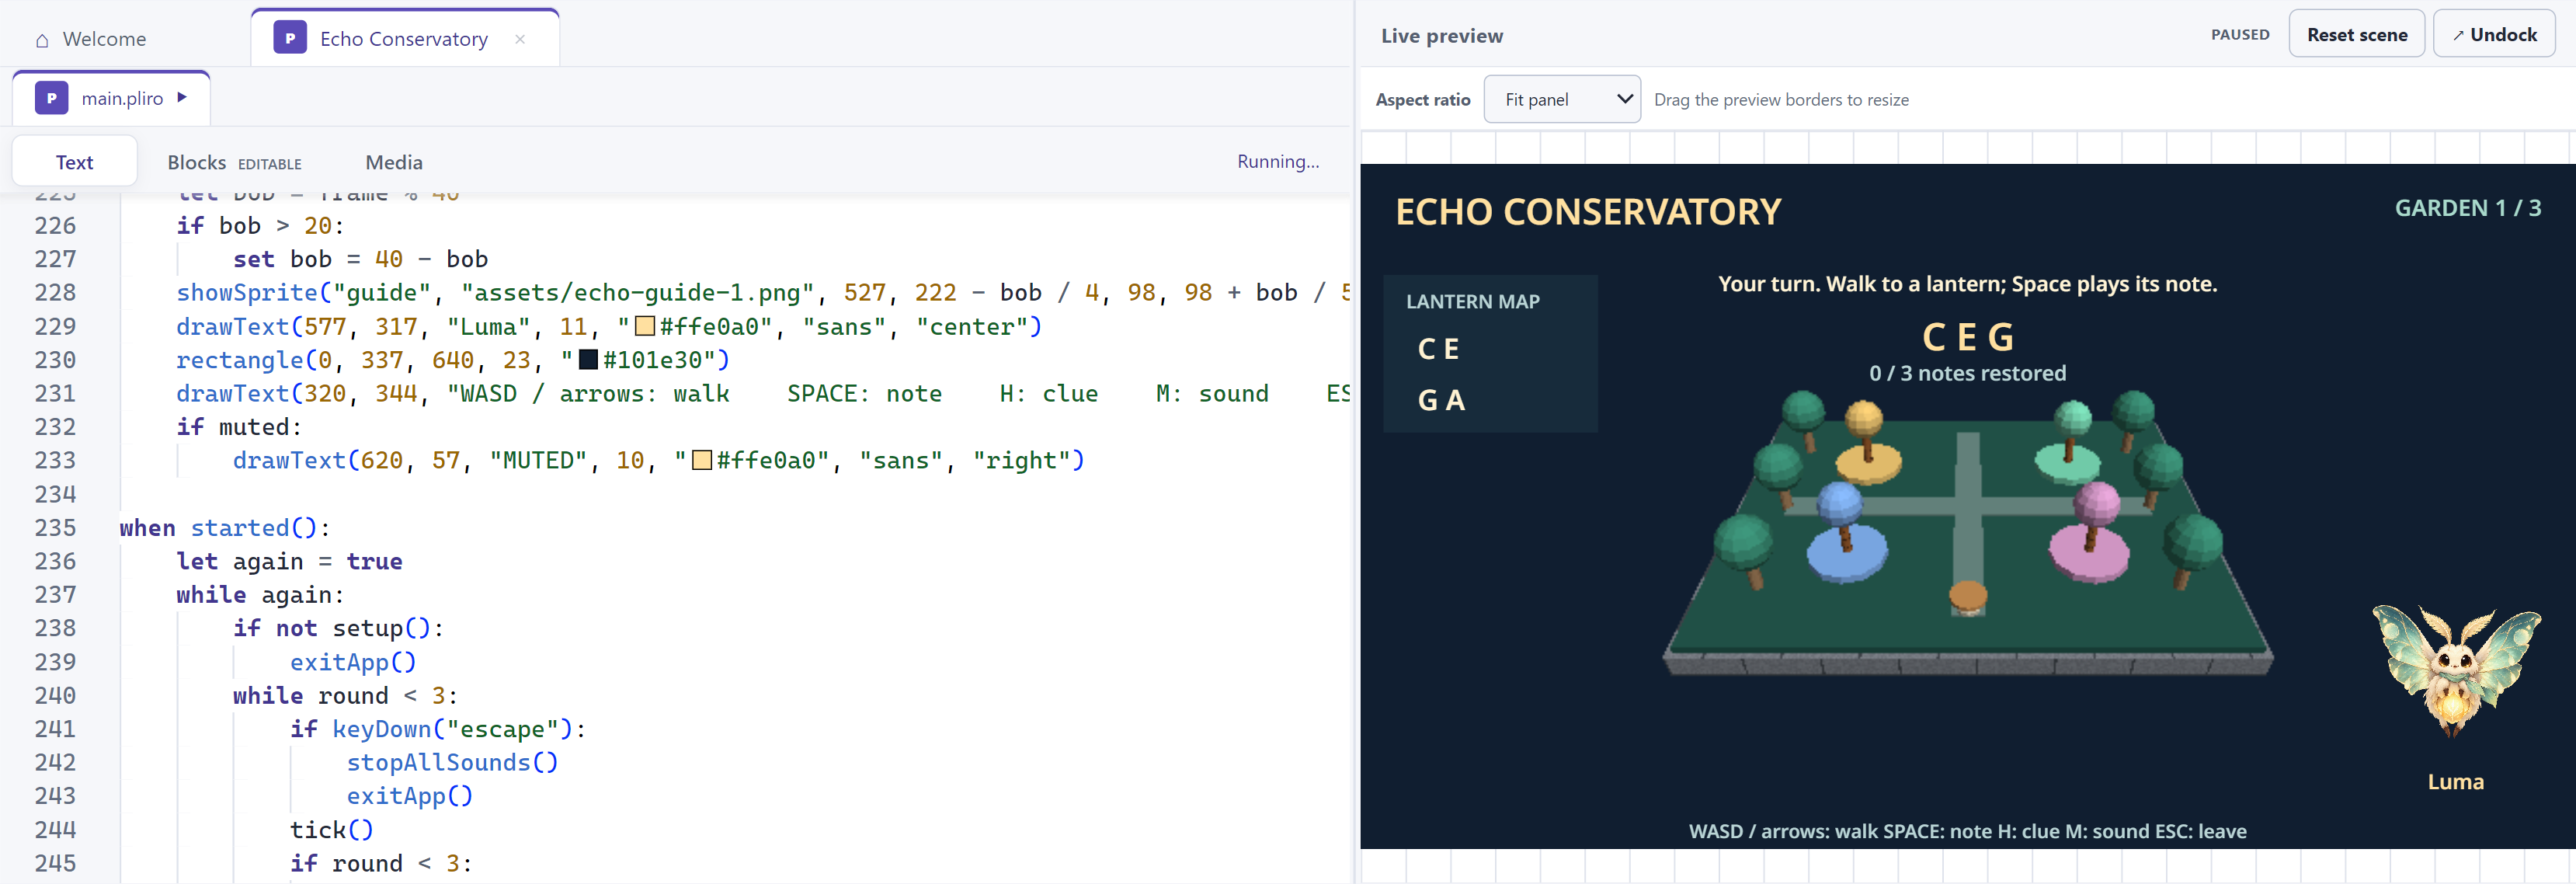
Task: Click line number 235 in the gutter
Action: (x=55, y=527)
